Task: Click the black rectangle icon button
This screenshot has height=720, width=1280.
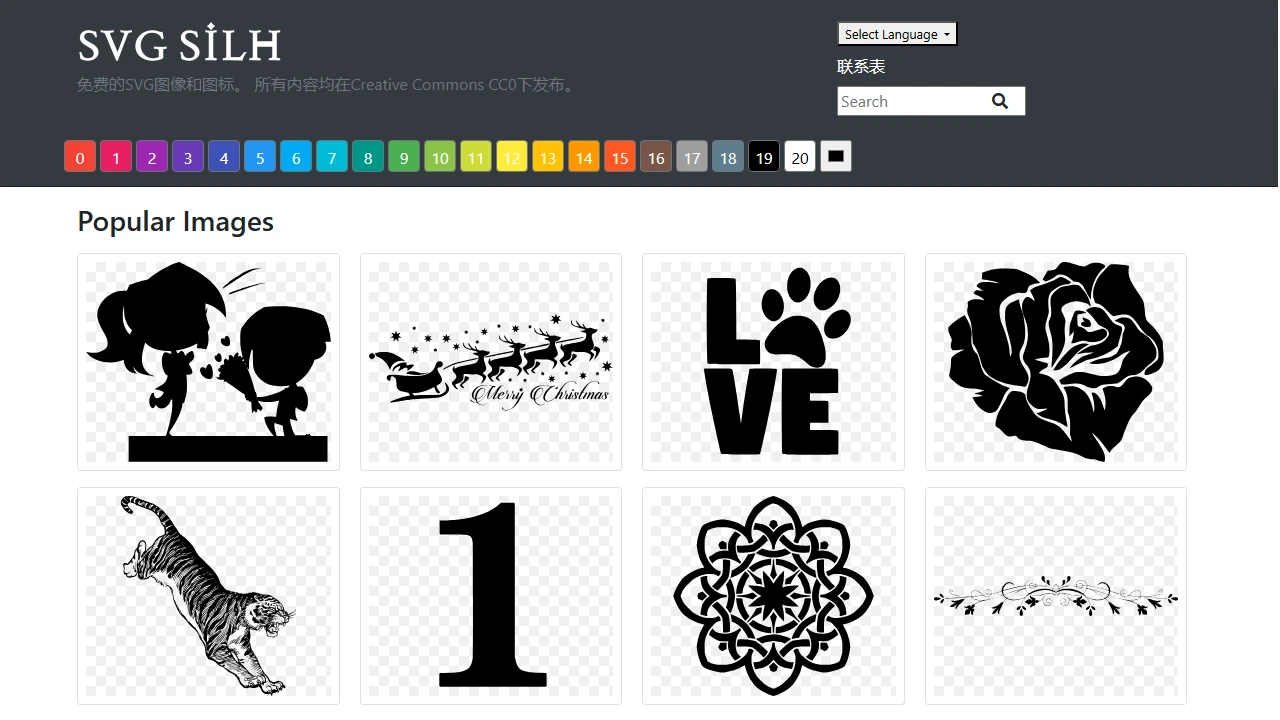Action: click(836, 156)
